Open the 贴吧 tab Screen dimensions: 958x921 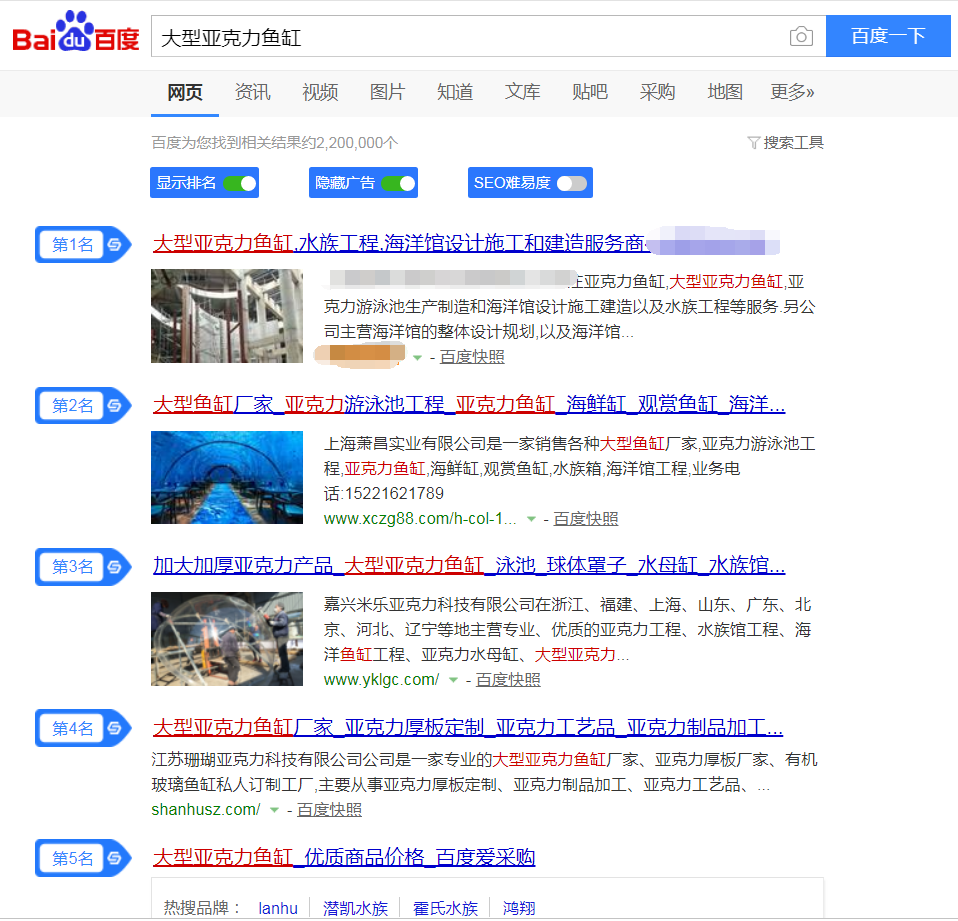pyautogui.click(x=590, y=92)
